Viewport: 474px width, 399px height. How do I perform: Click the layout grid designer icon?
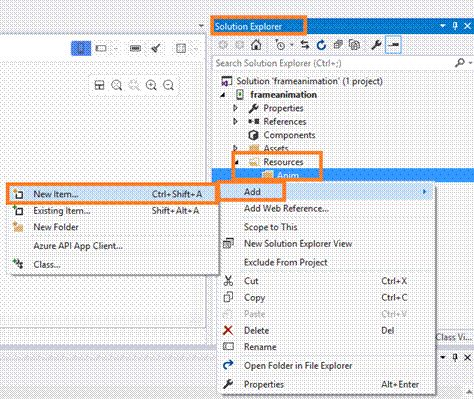pos(181,48)
